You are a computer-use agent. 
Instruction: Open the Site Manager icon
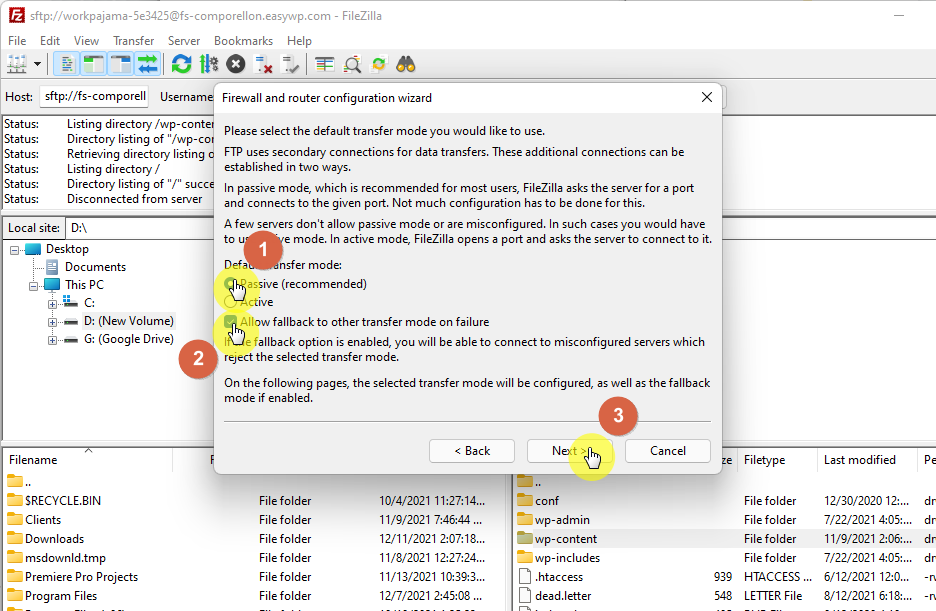(17, 64)
